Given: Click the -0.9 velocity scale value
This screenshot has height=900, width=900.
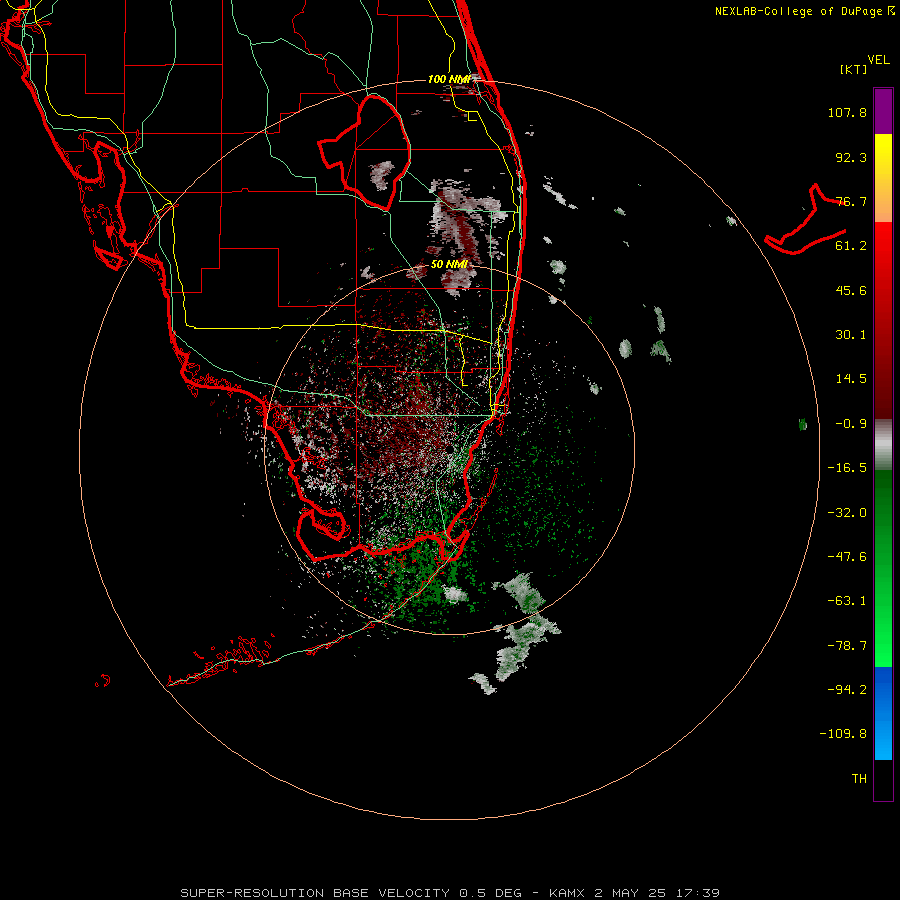Looking at the screenshot, I should pos(851,424).
